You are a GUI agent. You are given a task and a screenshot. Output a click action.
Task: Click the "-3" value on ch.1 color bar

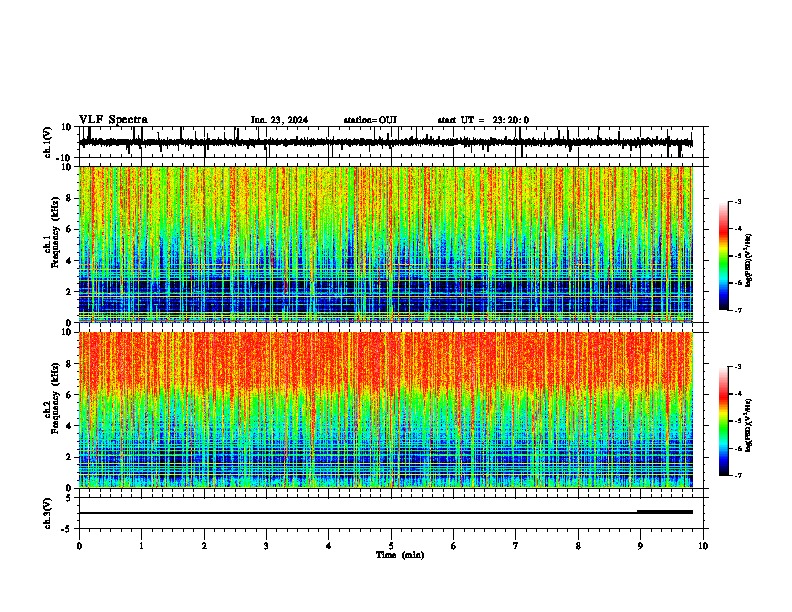click(737, 201)
